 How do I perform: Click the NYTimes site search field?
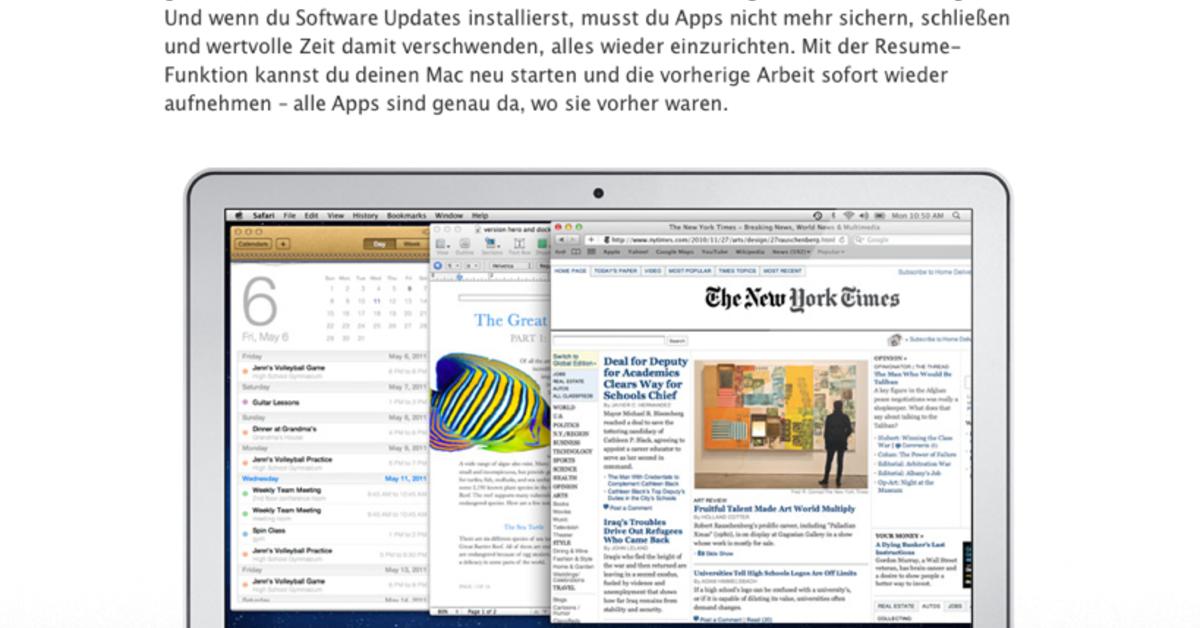click(608, 340)
